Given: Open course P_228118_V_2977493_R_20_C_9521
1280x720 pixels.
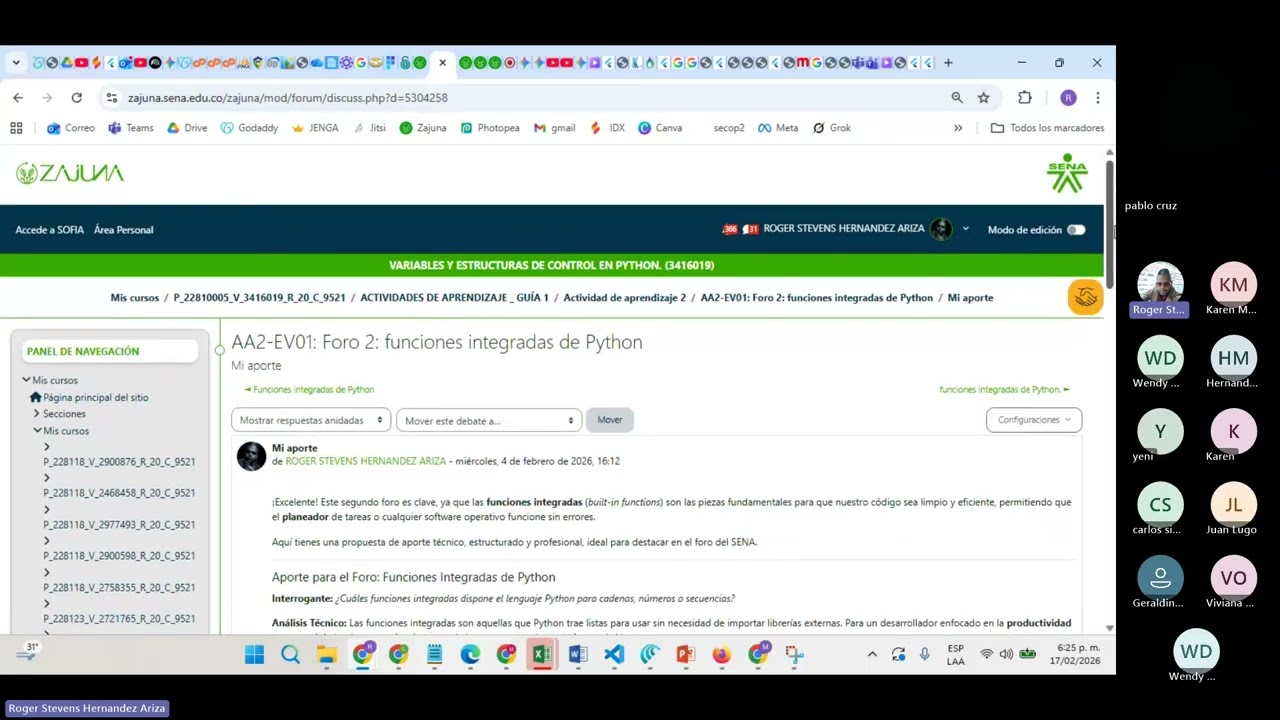Looking at the screenshot, I should [x=119, y=525].
